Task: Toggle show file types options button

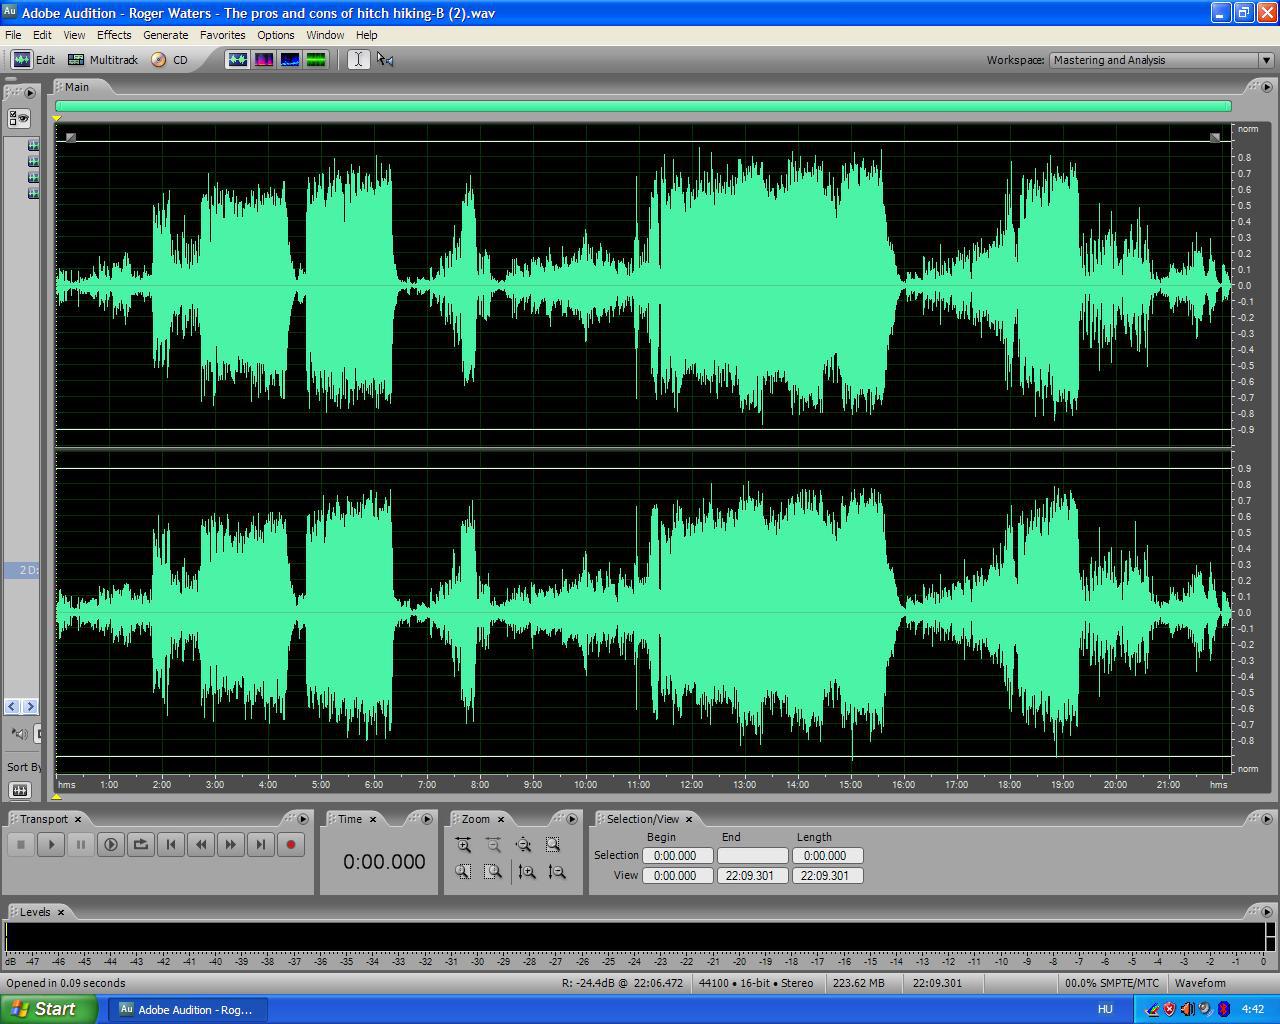Action: click(x=19, y=119)
